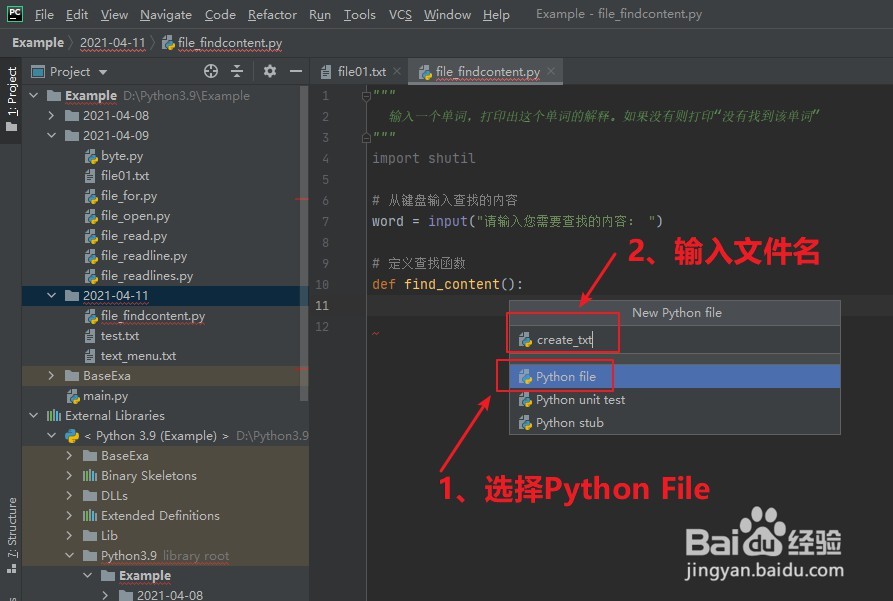The height and width of the screenshot is (601, 893).
Task: Open the Project panel settings gear
Action: click(268, 71)
